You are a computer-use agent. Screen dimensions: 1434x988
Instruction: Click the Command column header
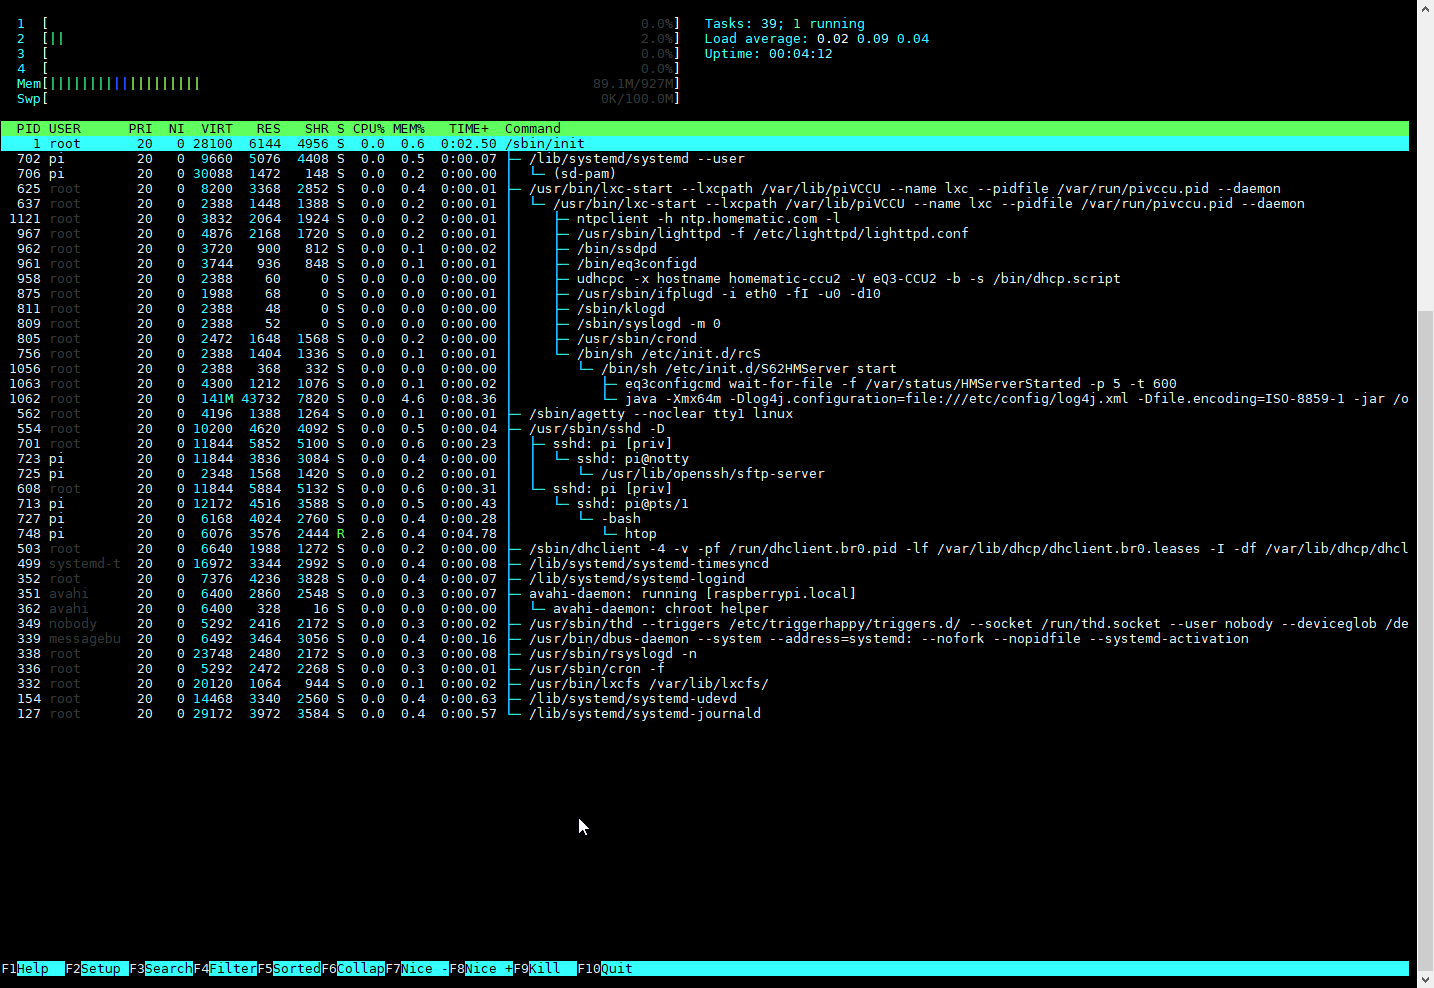(x=533, y=129)
